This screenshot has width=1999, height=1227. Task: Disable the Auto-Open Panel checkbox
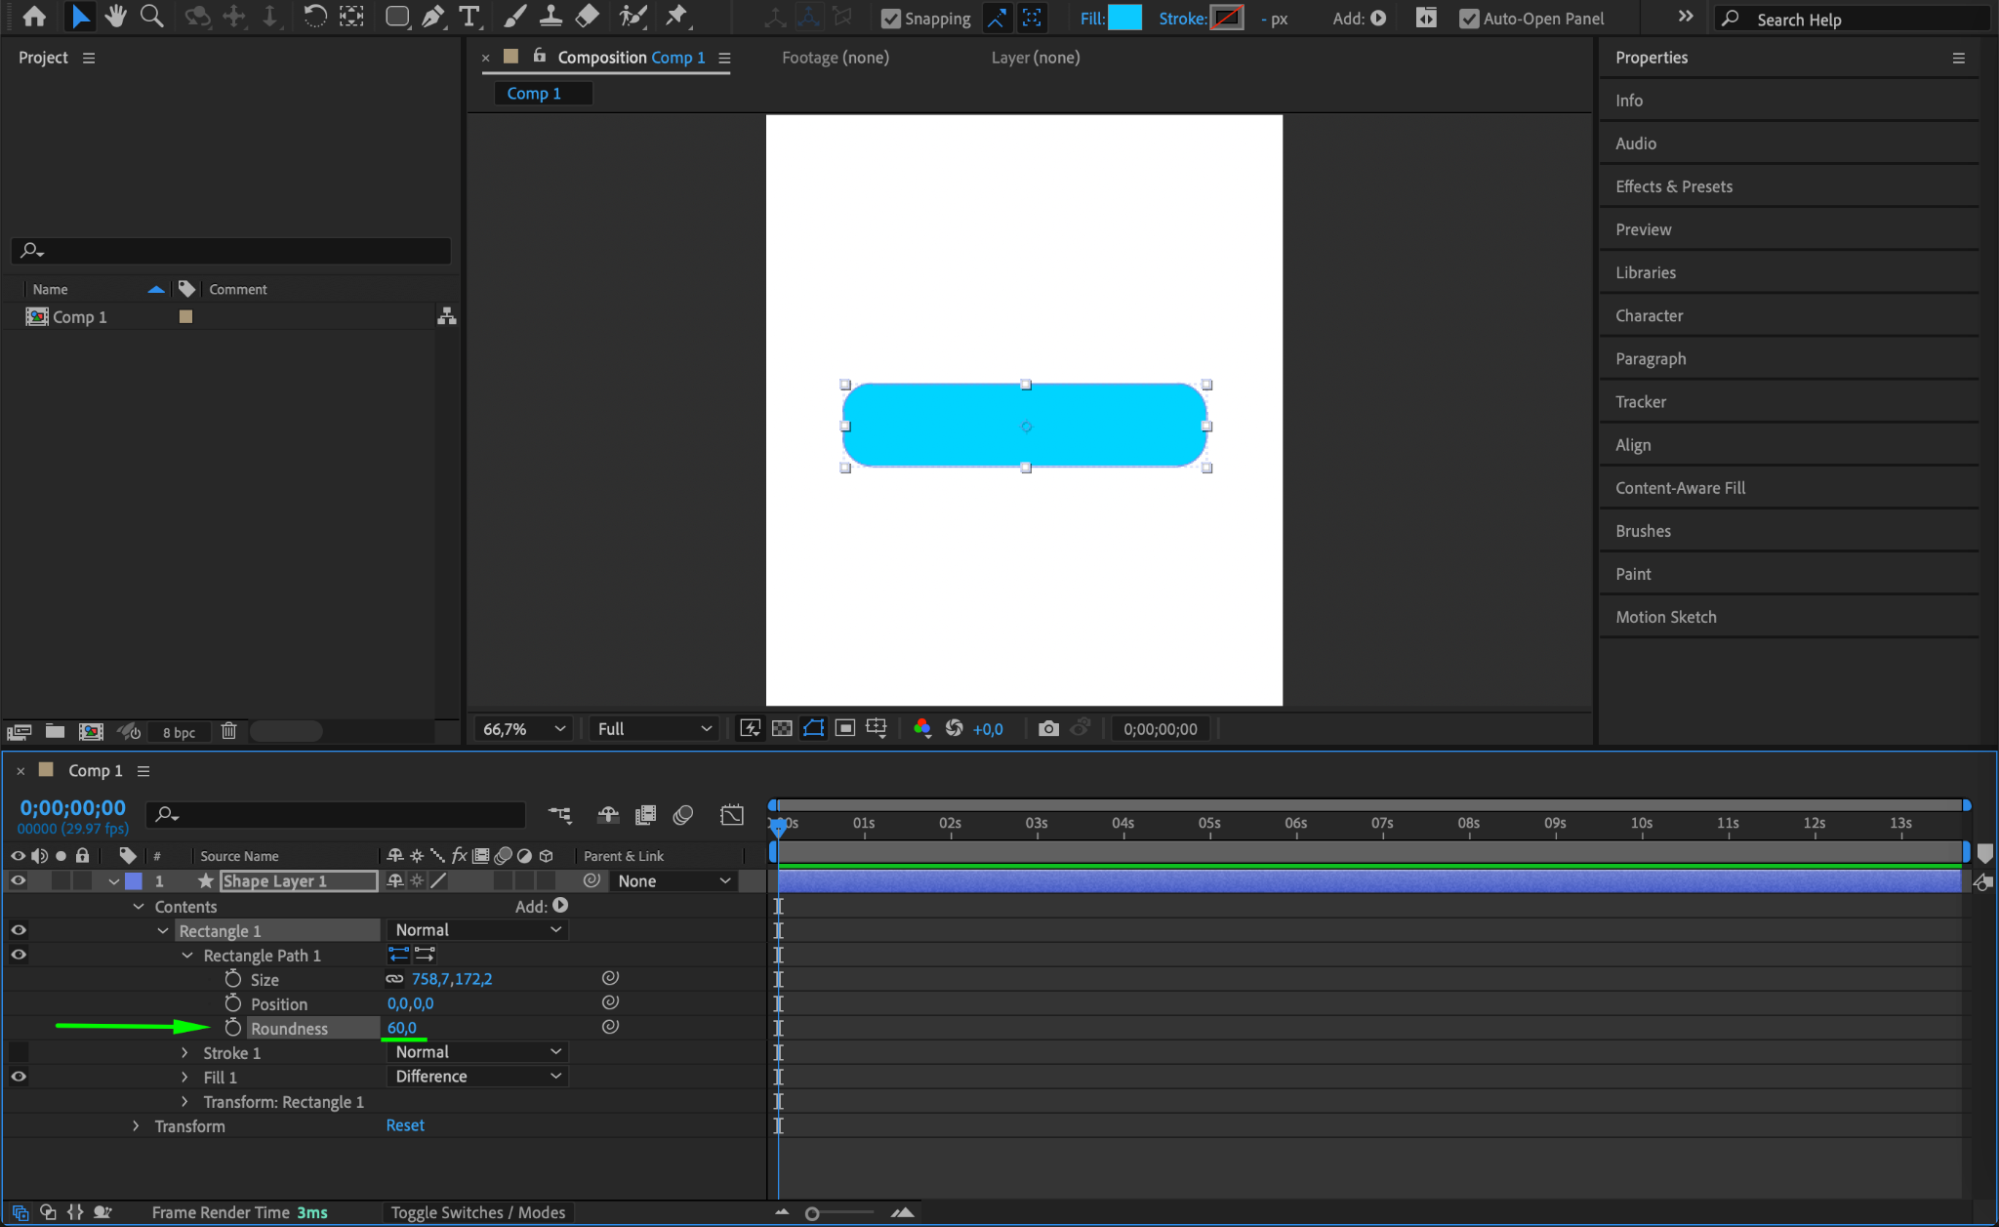[1468, 18]
